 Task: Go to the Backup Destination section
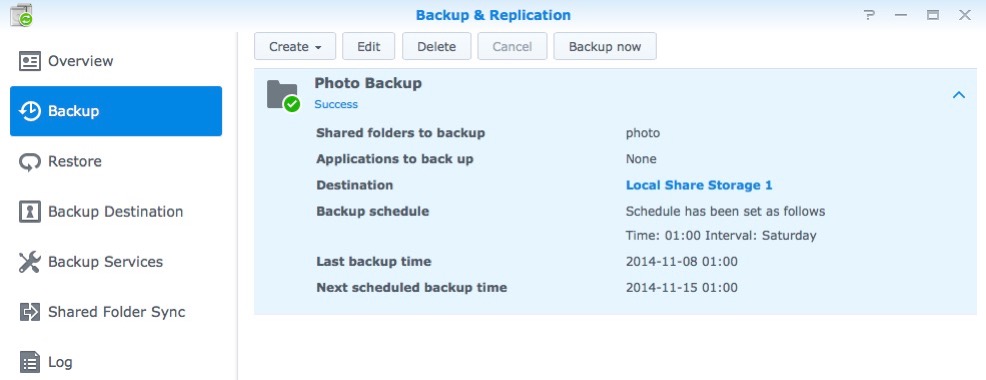(116, 211)
